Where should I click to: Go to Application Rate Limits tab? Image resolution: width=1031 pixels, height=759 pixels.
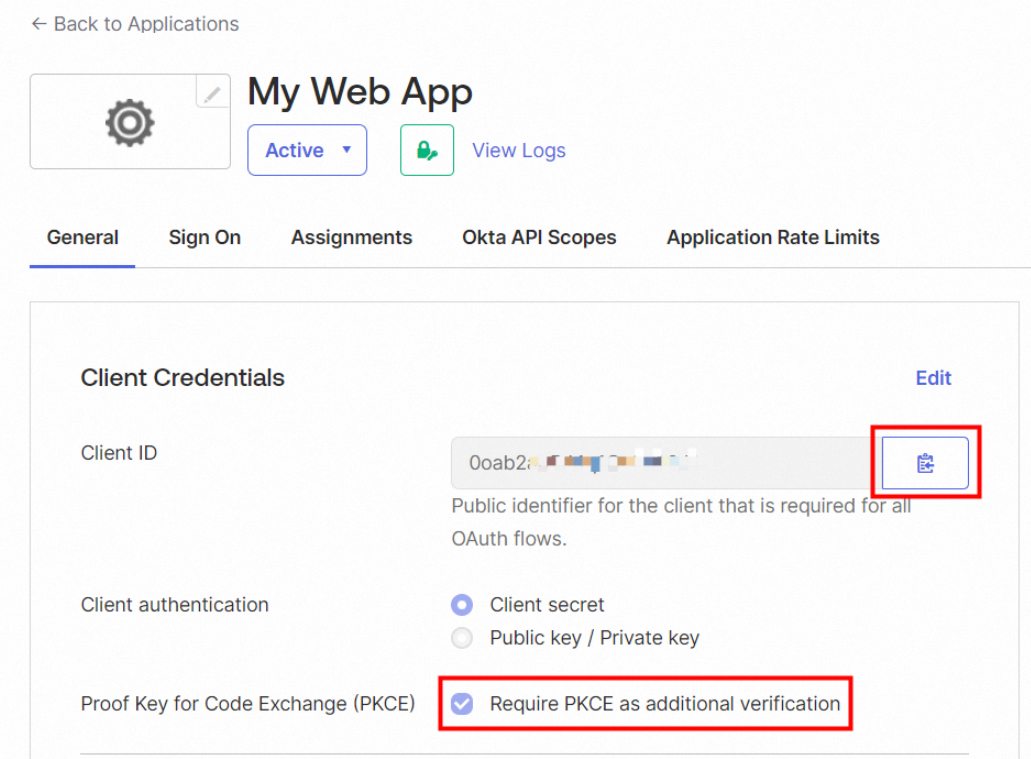pos(773,237)
